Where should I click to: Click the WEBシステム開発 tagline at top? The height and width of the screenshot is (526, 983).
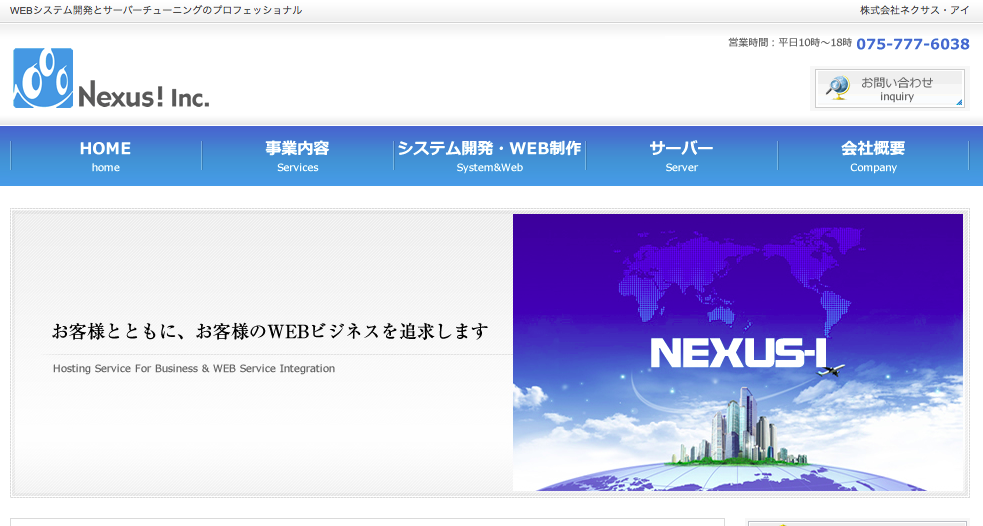[156, 10]
